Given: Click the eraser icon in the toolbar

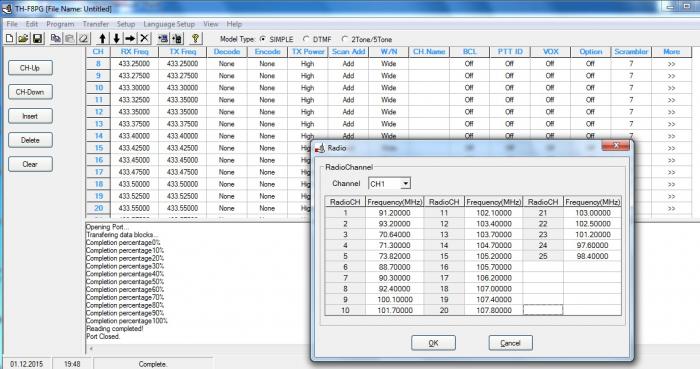Looking at the screenshot, I should [x=83, y=39].
